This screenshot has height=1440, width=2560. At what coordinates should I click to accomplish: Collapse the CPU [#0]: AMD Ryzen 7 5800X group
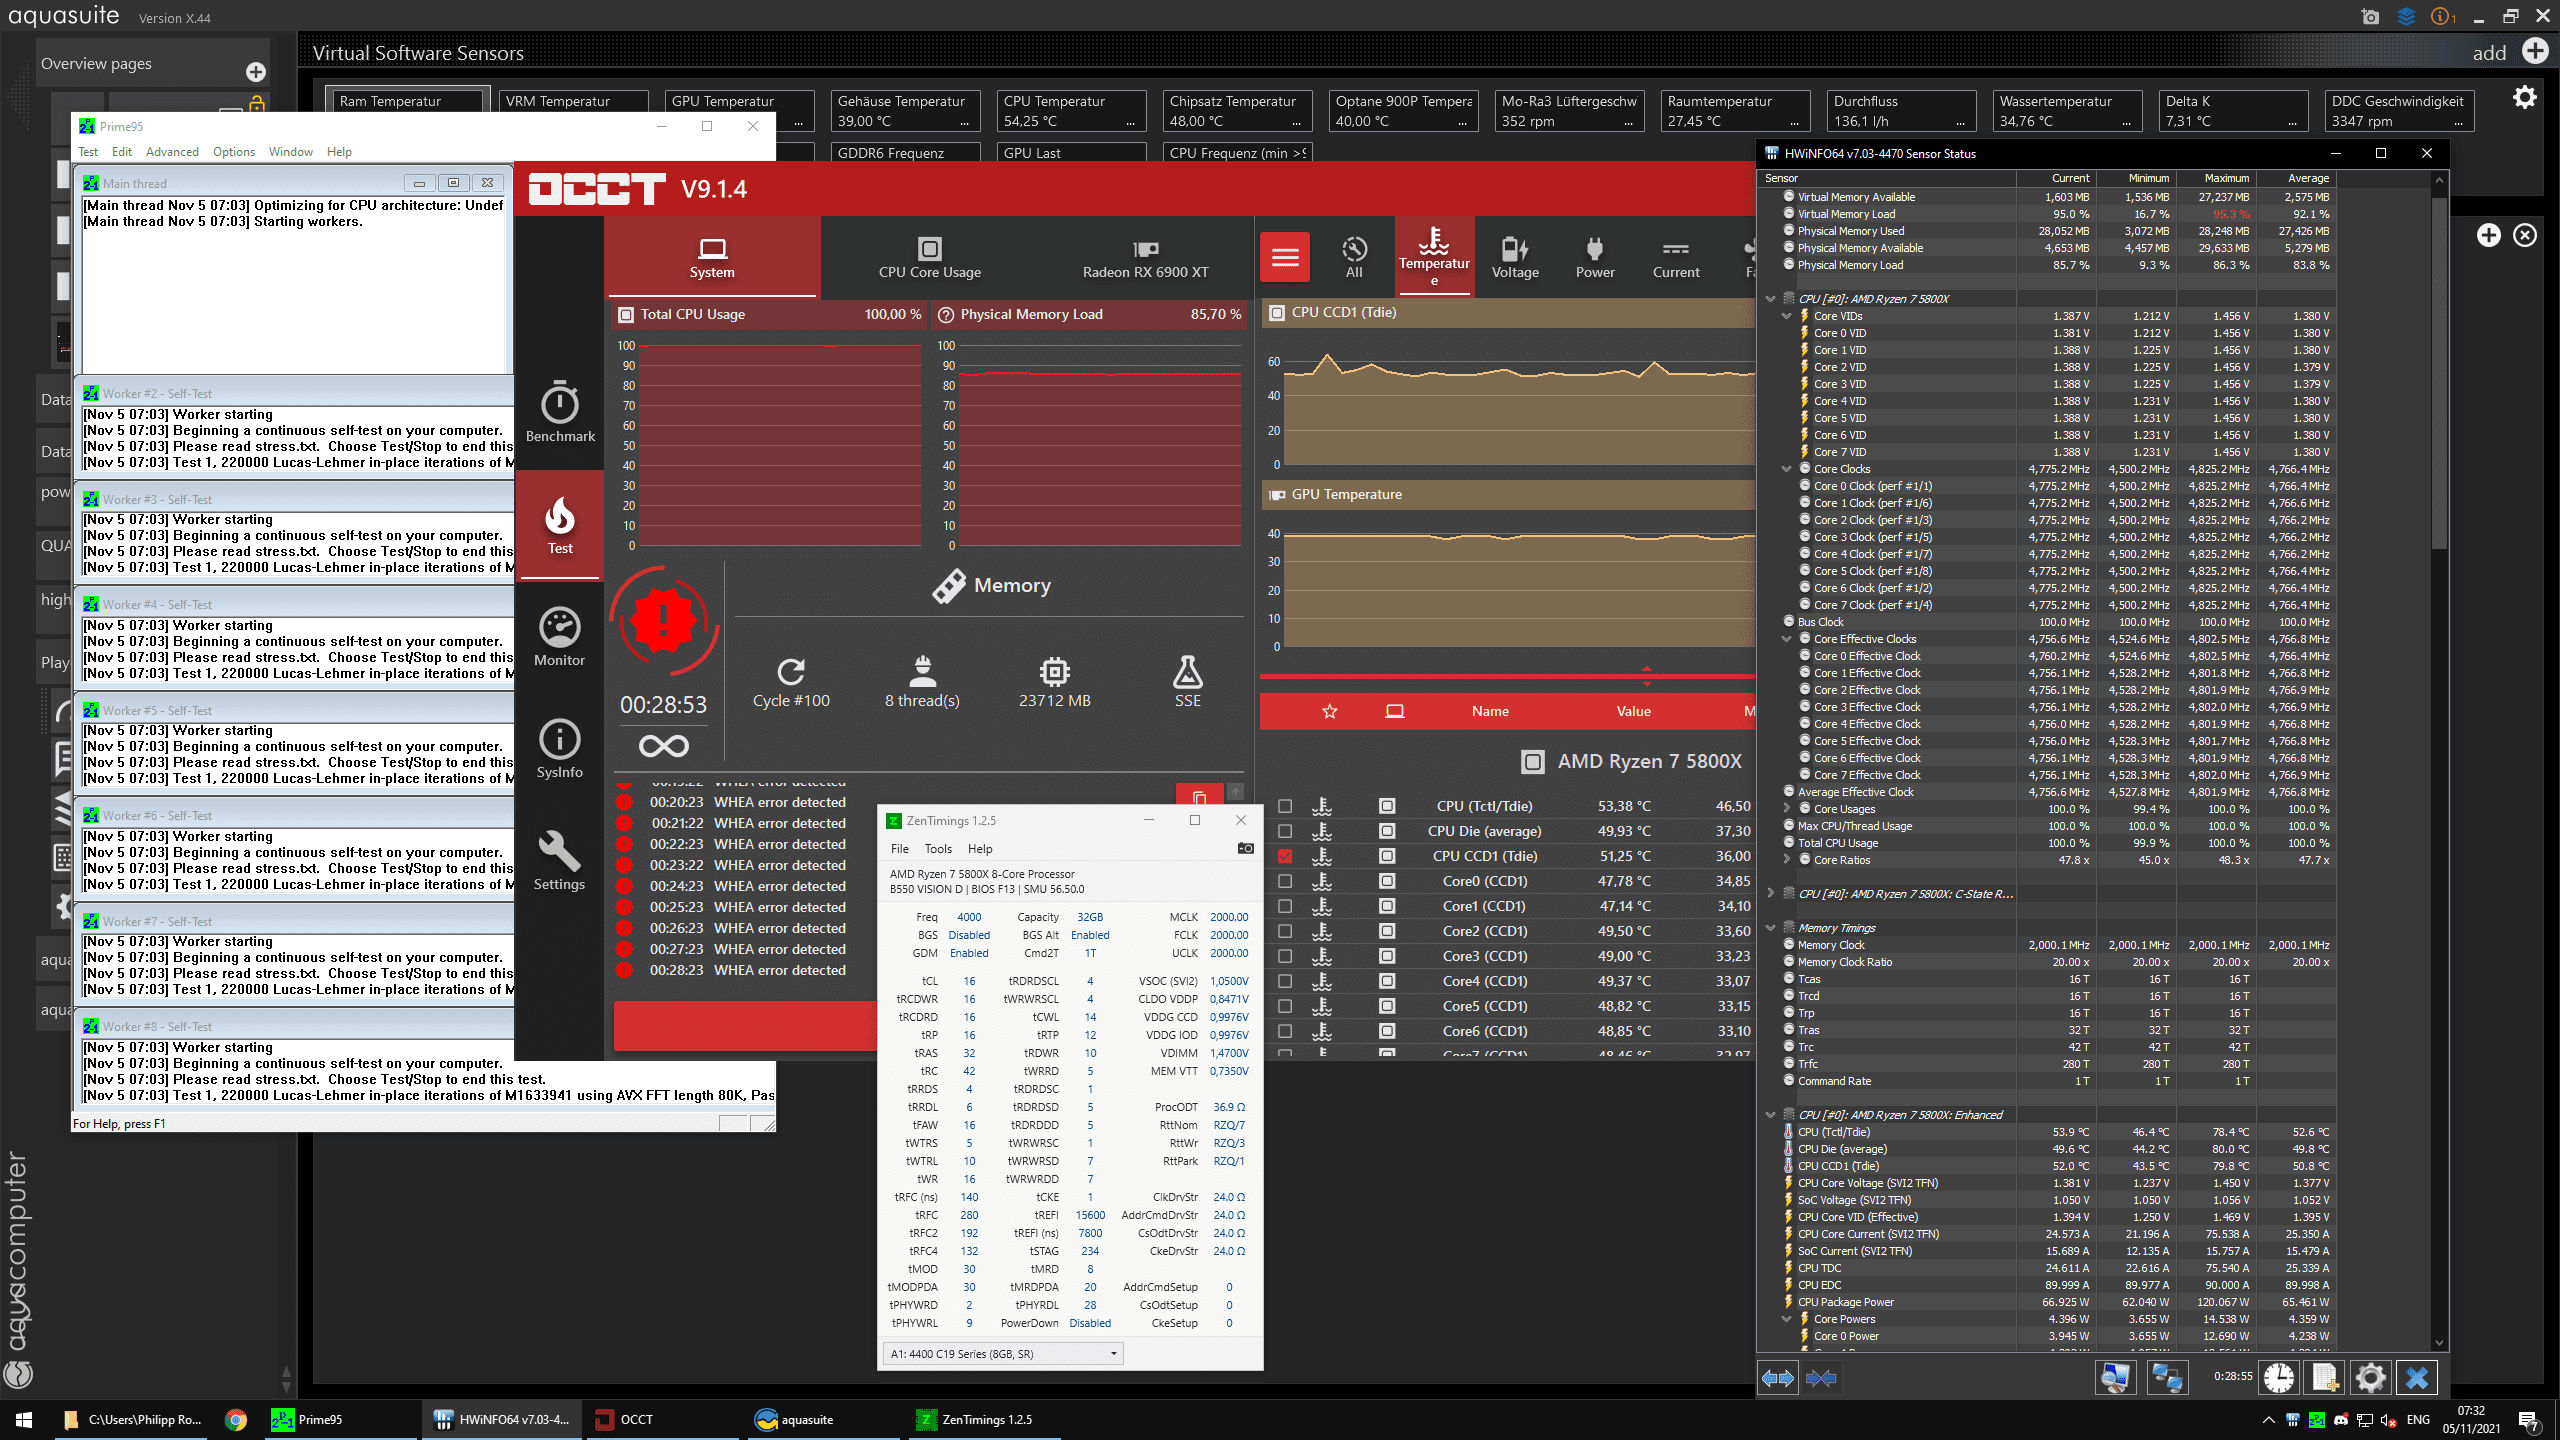(x=1771, y=299)
